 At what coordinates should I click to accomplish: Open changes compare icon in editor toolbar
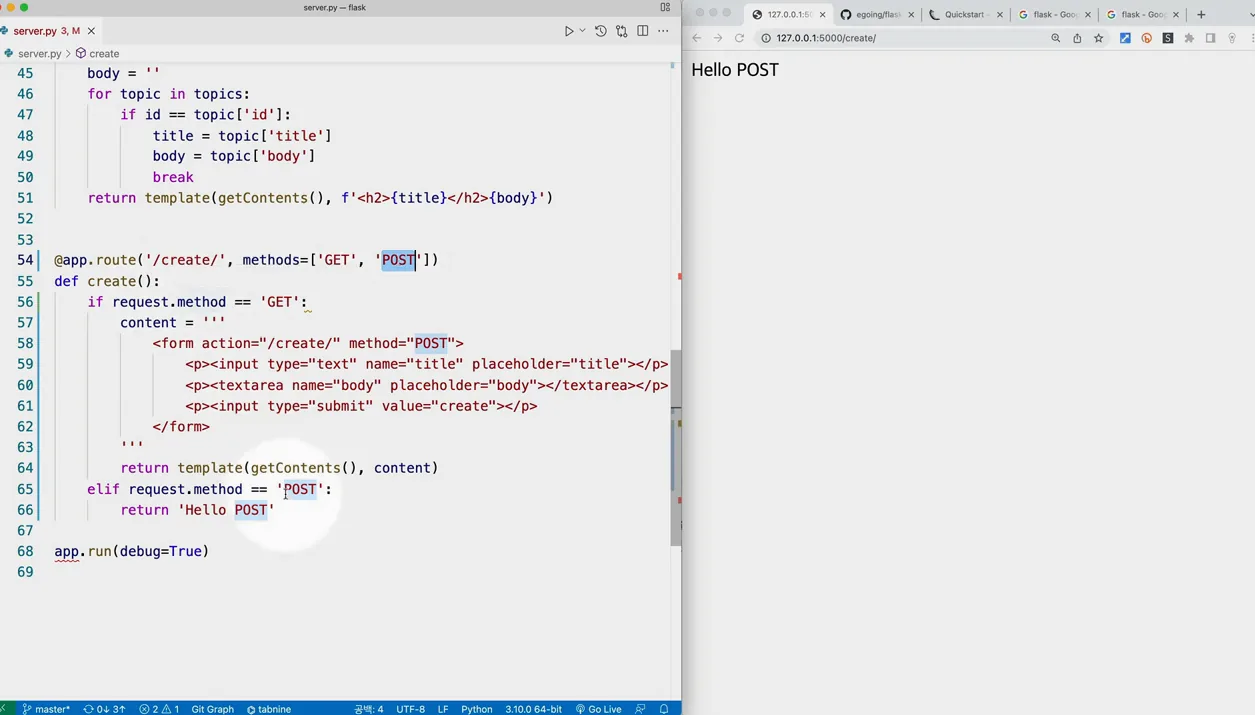pyautogui.click(x=621, y=31)
